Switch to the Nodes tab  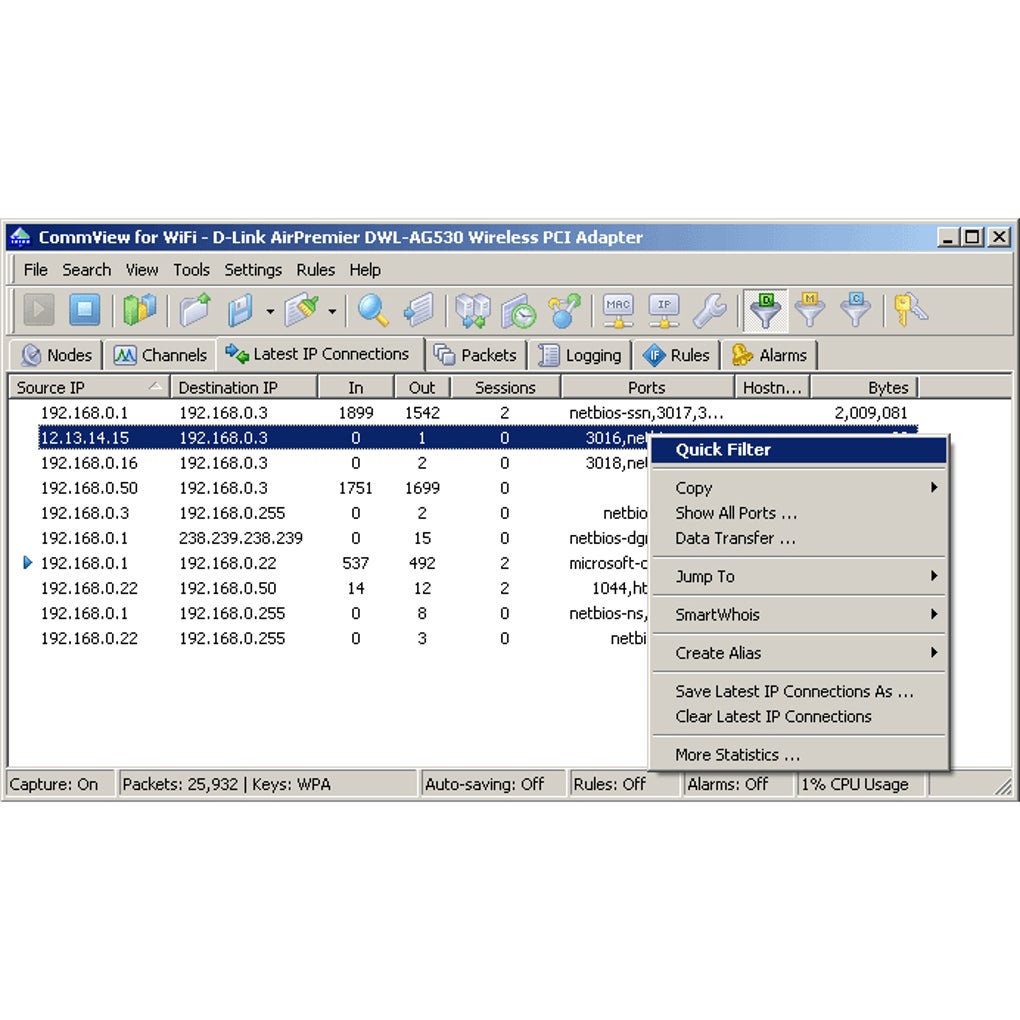coord(57,355)
